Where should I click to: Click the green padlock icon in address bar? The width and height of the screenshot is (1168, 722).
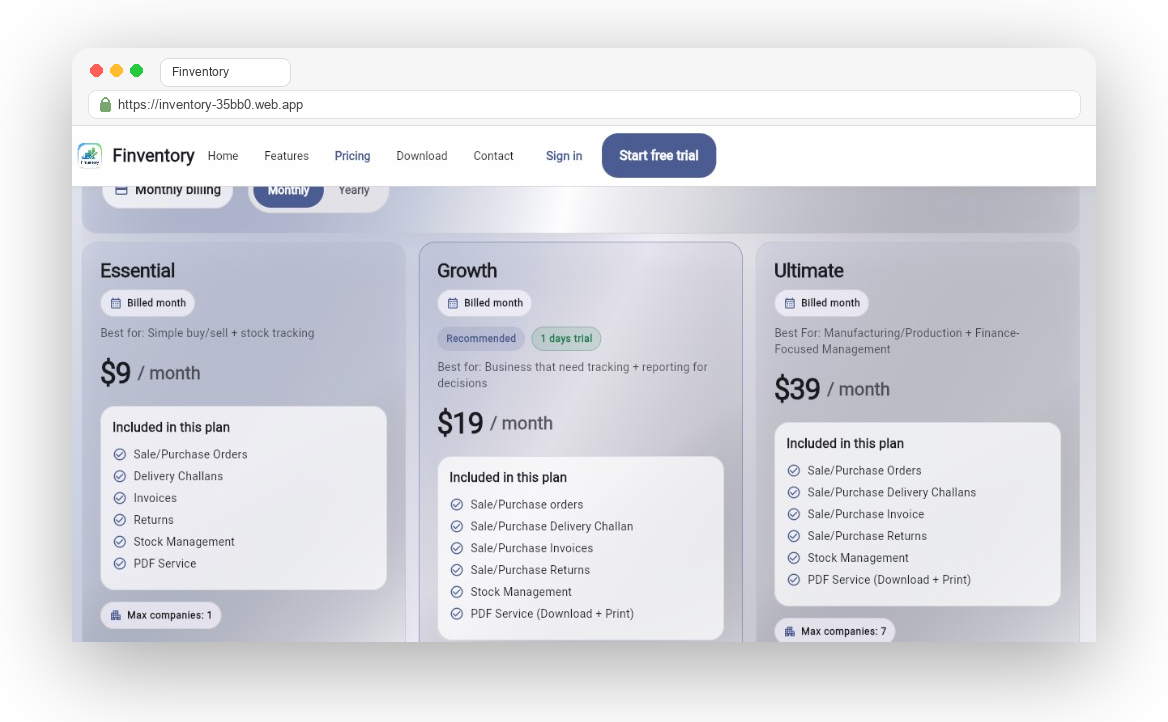[105, 104]
